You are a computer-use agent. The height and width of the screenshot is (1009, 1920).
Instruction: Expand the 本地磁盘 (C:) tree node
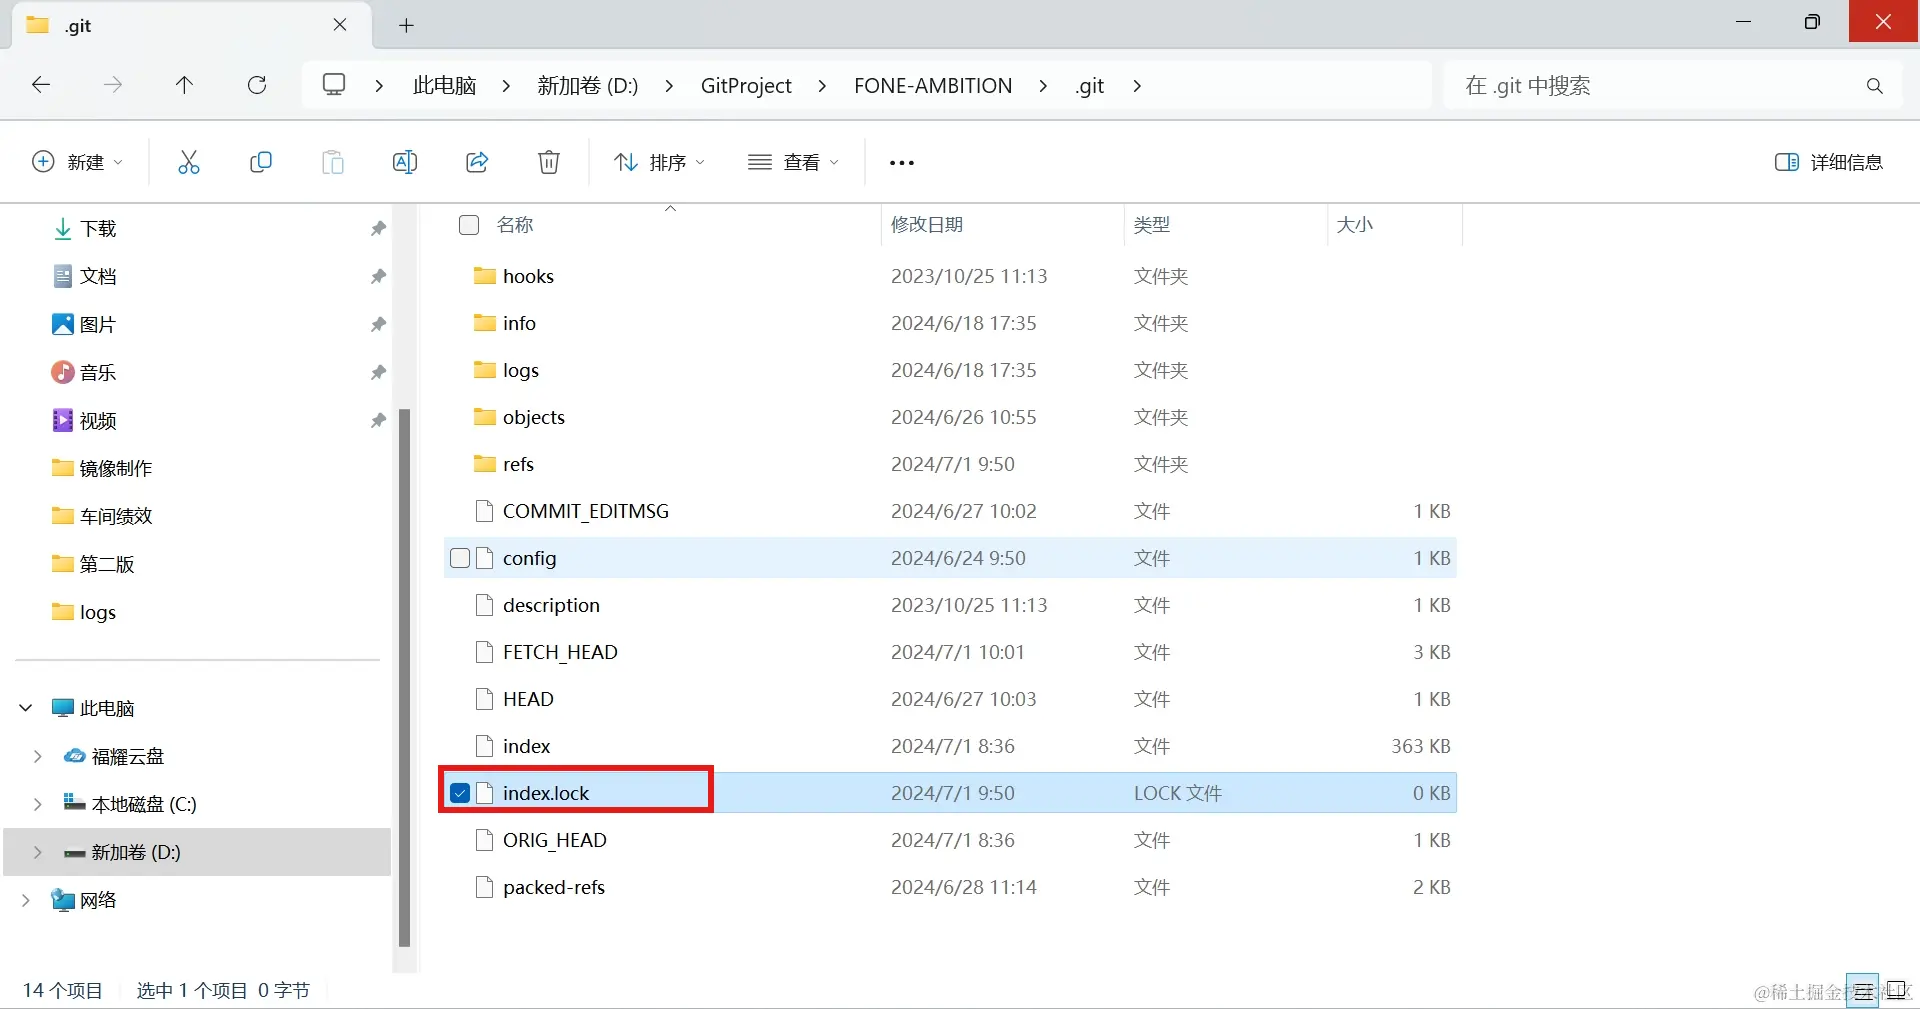[x=38, y=804]
